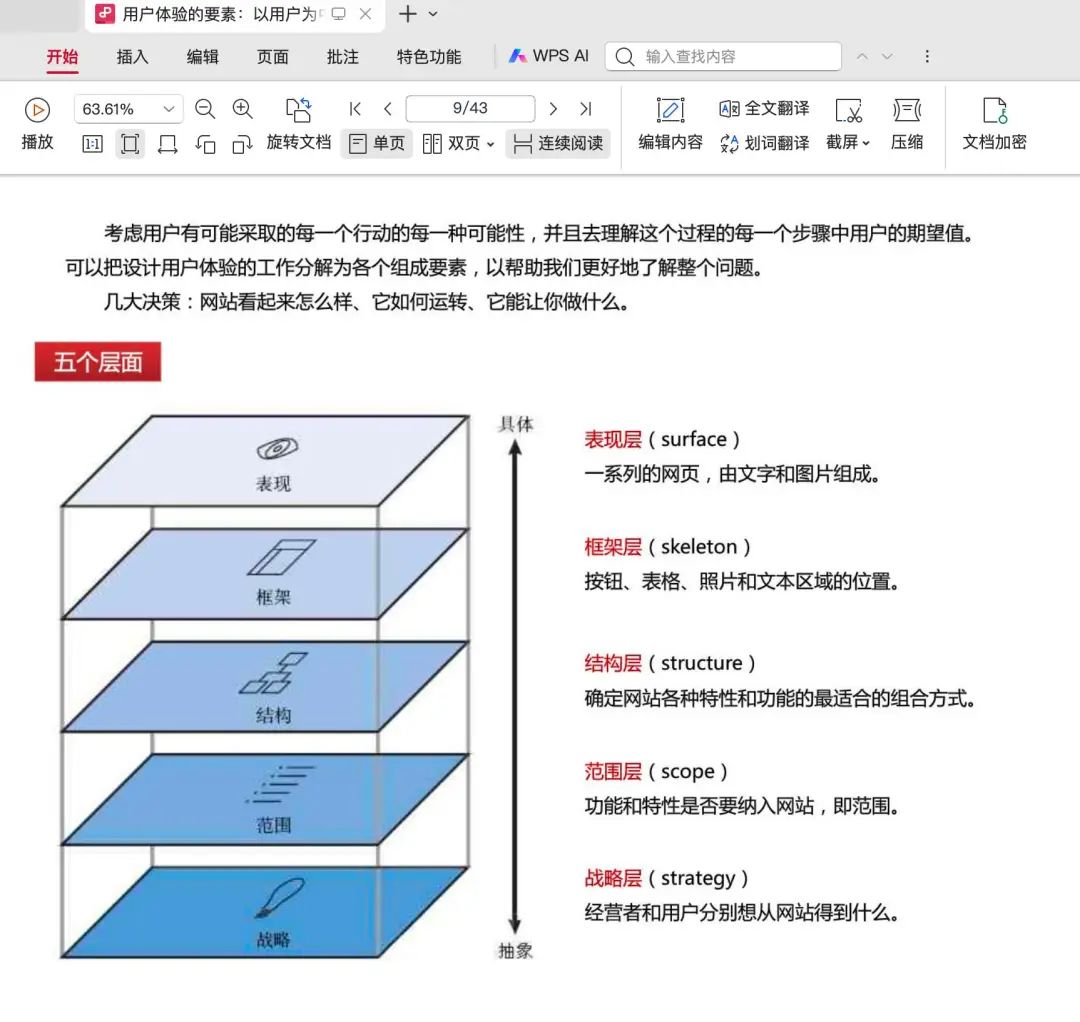Click the zoom out magnifier icon
This screenshot has height=1022, width=1080.
click(x=206, y=109)
